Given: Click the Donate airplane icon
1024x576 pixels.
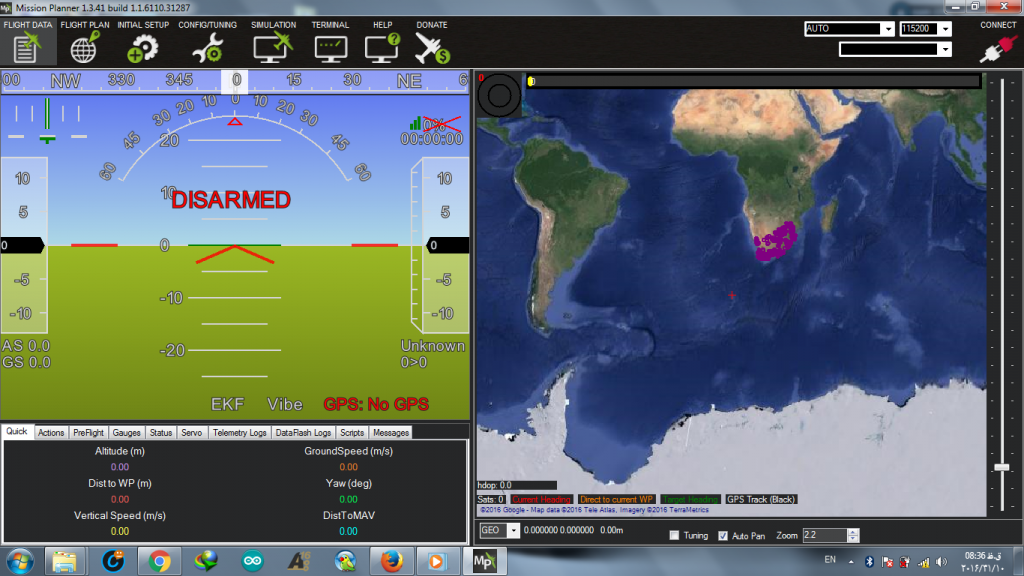Looking at the screenshot, I should coord(432,48).
